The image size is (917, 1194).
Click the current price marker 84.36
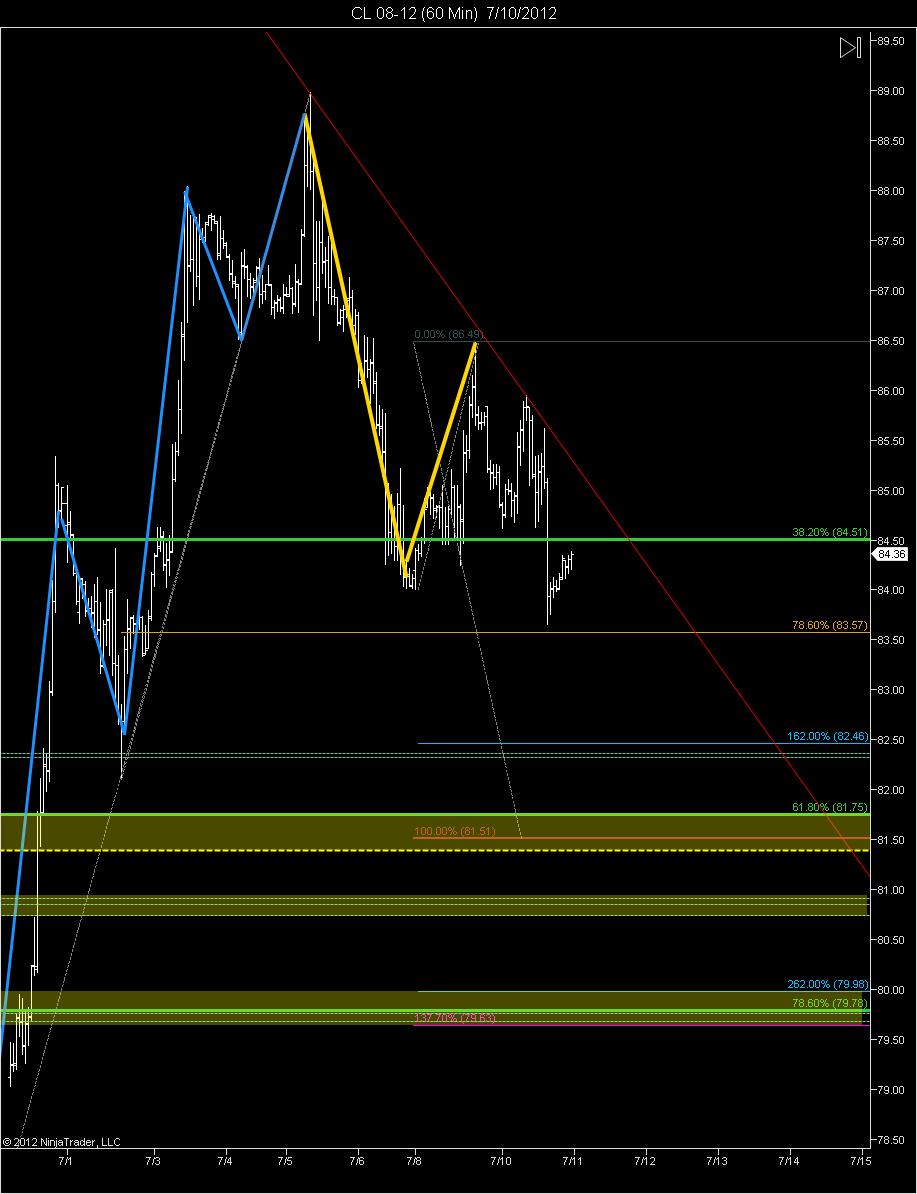point(891,554)
